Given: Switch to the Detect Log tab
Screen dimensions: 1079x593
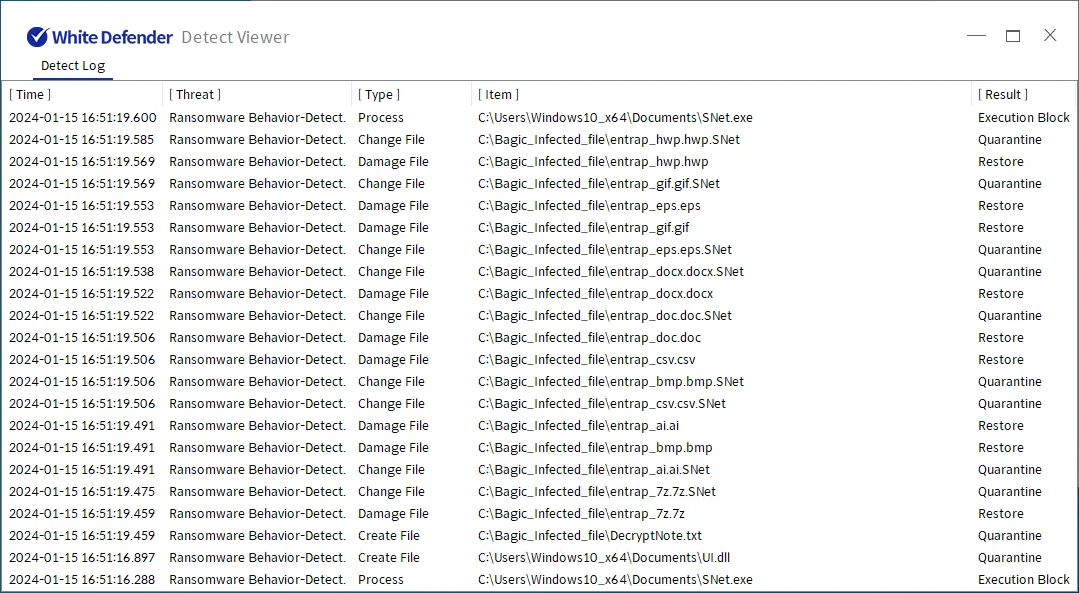Looking at the screenshot, I should pos(72,66).
